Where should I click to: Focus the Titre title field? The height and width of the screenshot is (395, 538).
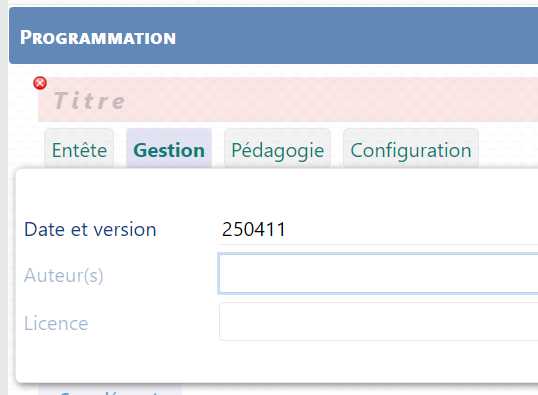288,100
